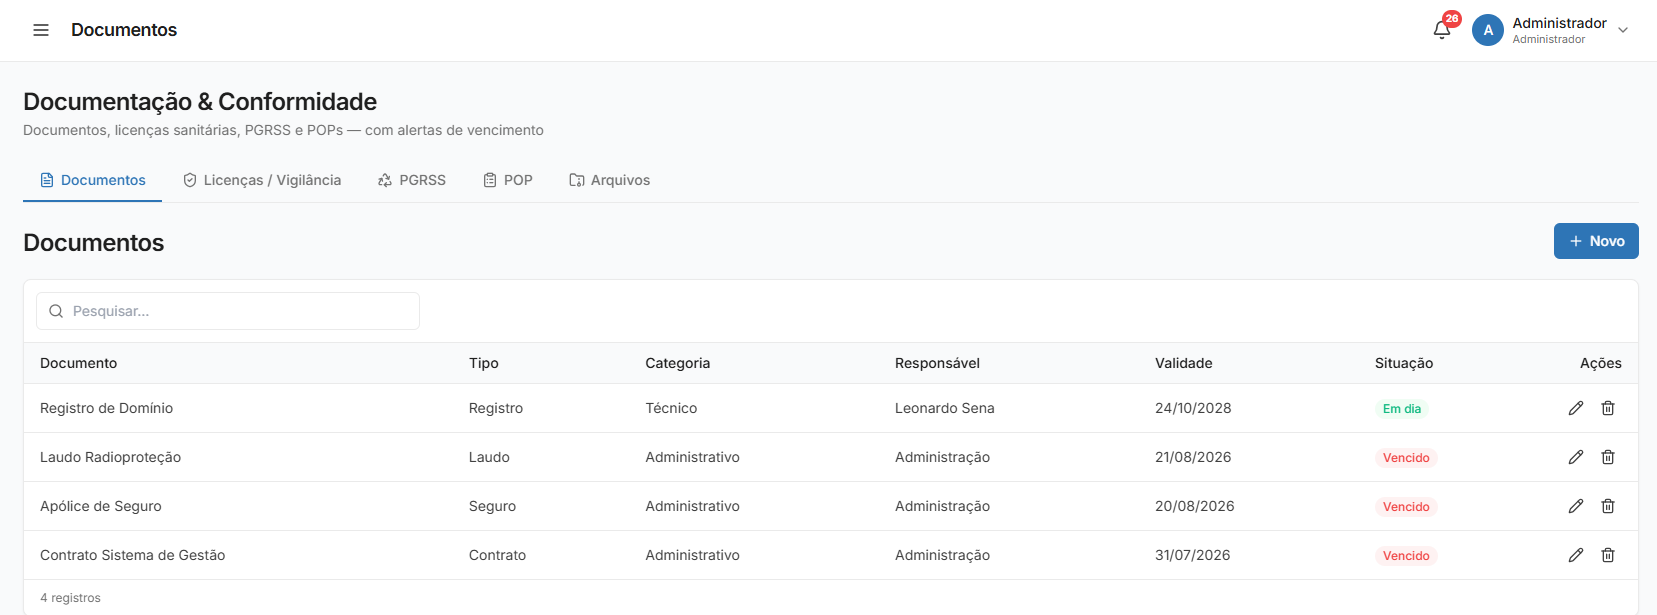Click the blue avatar circle with letter A
The width and height of the screenshot is (1657, 615).
[1488, 30]
